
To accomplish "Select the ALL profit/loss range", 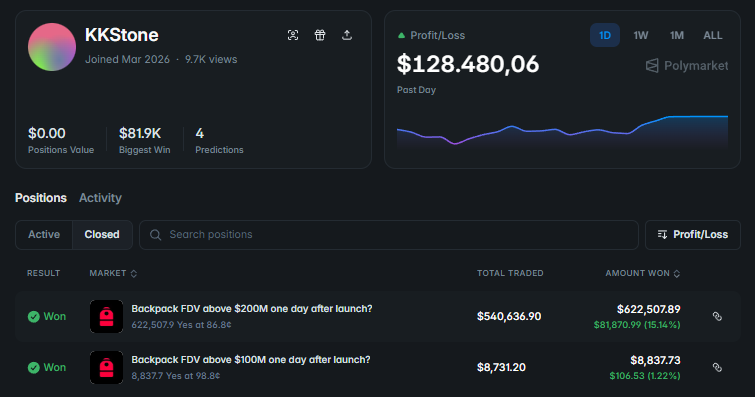I will 713,35.
